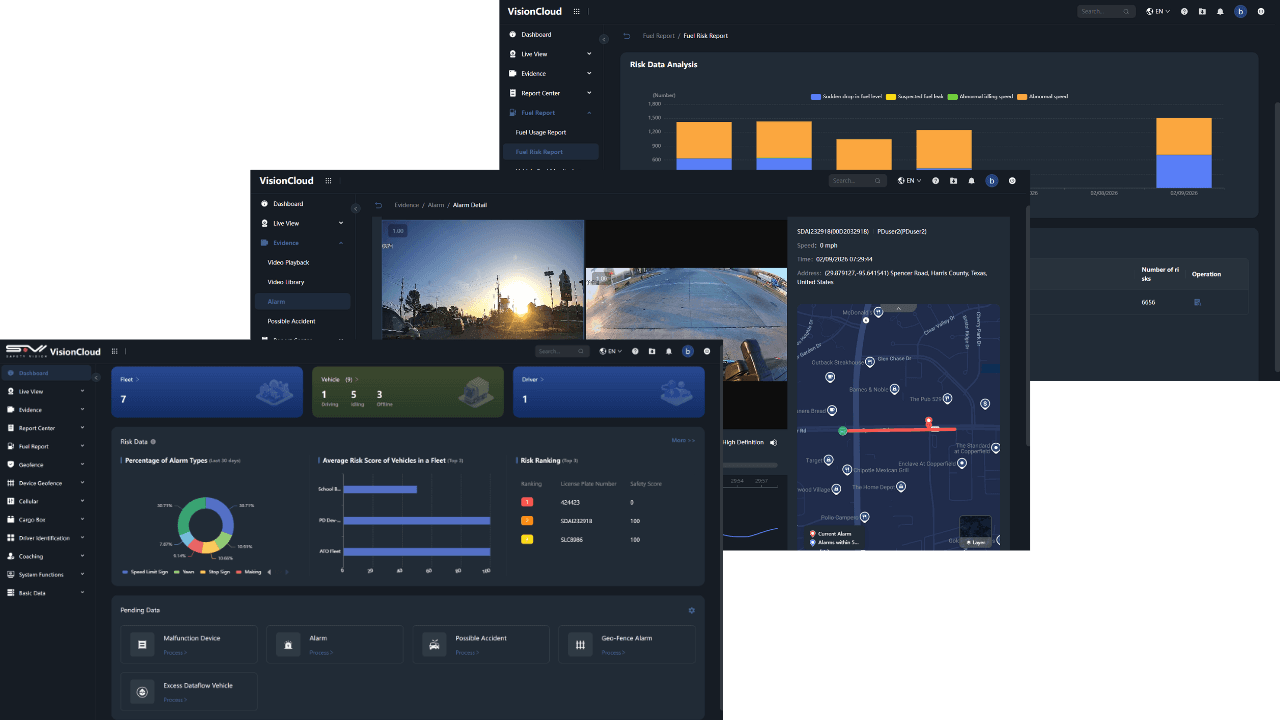This screenshot has height=720, width=1280.
Task: Open the EN language dropdown
Action: [x=610, y=351]
